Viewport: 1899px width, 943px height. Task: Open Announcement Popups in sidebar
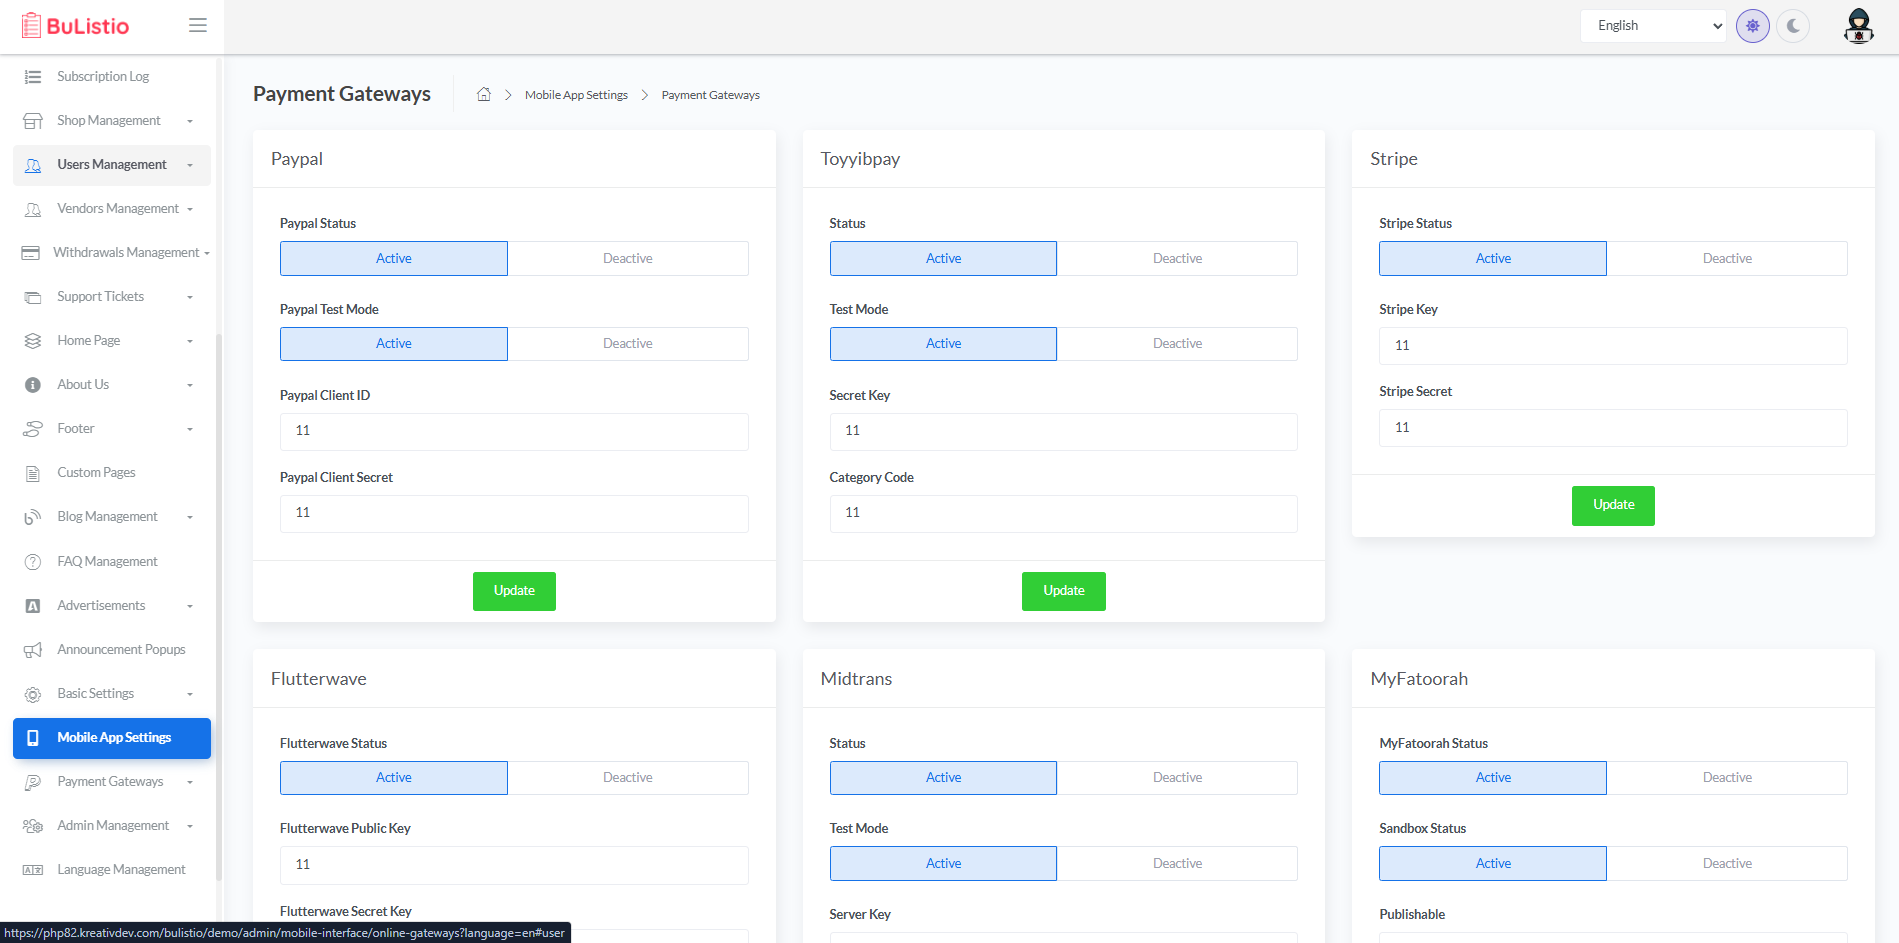pos(112,650)
